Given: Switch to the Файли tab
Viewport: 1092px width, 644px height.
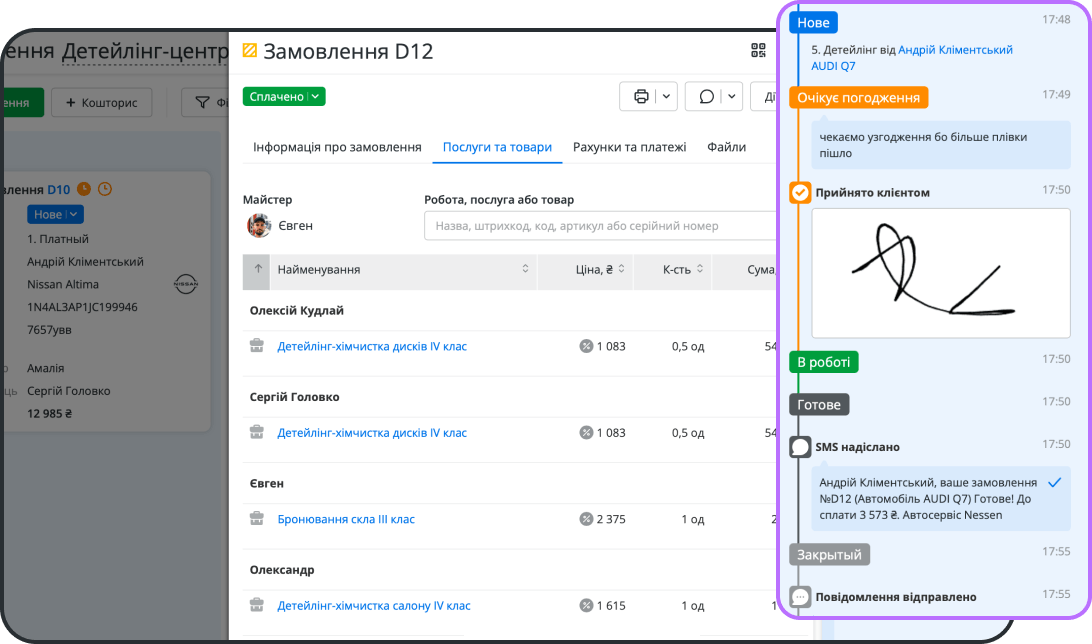Looking at the screenshot, I should (726, 147).
